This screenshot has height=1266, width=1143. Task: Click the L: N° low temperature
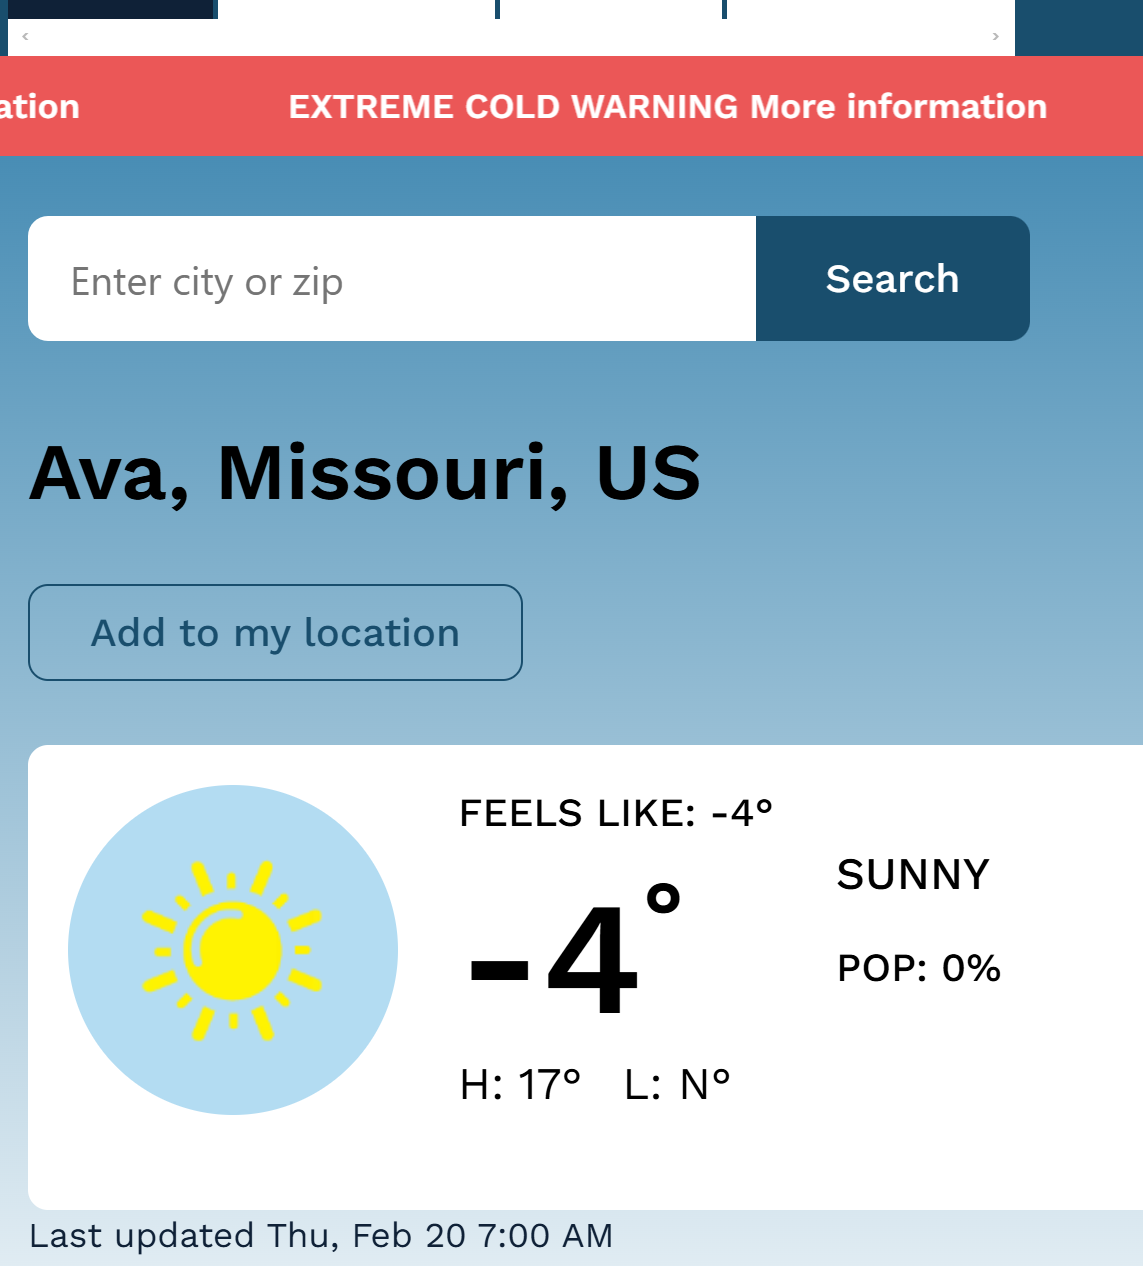click(677, 1084)
